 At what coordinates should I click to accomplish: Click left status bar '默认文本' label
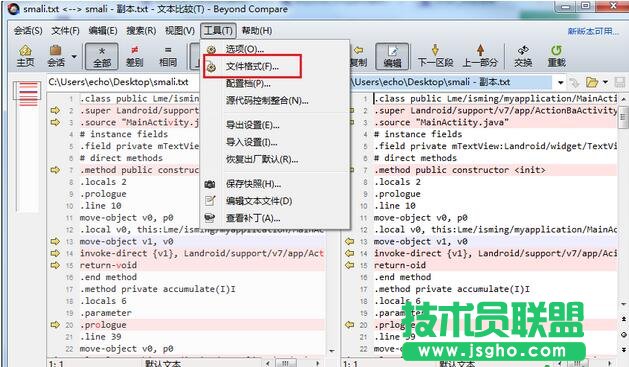tap(163, 363)
